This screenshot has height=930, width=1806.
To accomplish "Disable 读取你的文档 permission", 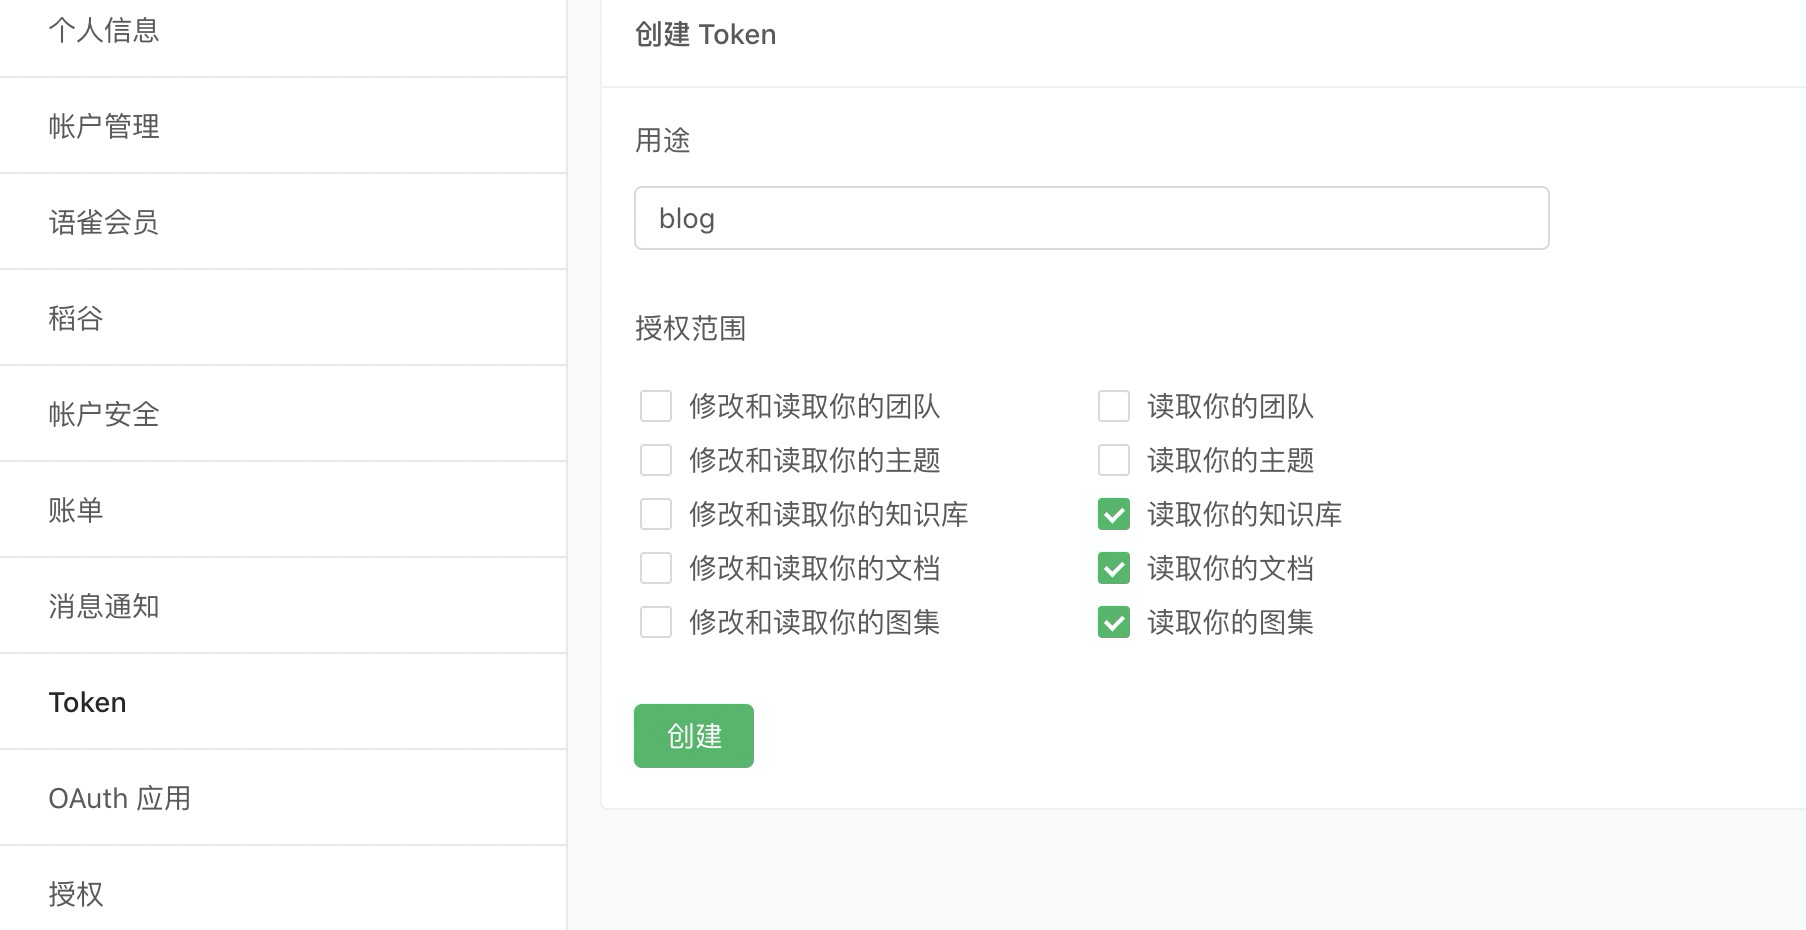I will [1114, 569].
